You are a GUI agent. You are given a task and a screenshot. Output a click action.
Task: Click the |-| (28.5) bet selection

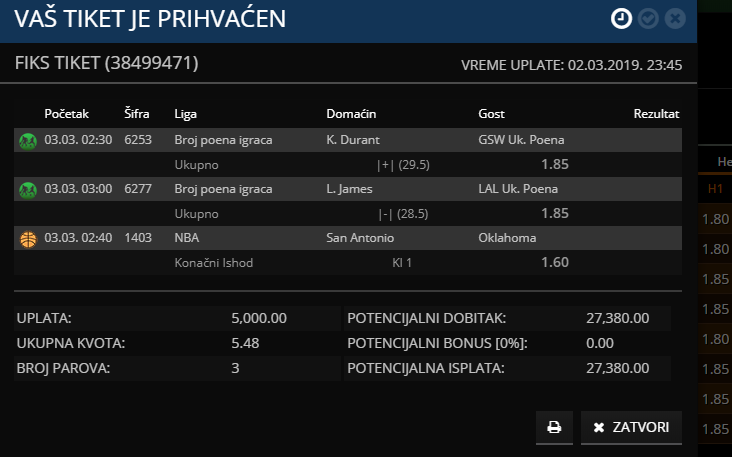click(x=403, y=214)
